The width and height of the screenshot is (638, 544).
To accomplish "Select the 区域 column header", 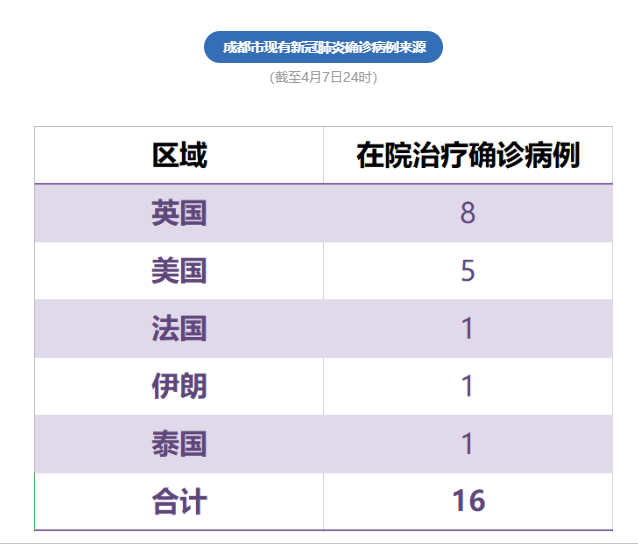I will [179, 156].
